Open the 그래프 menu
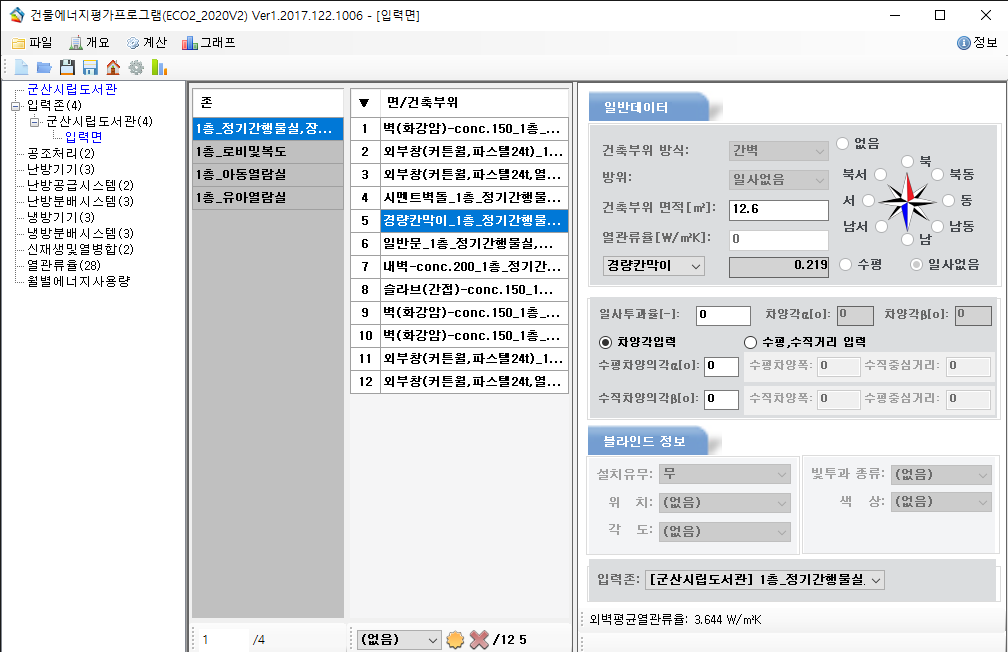The height and width of the screenshot is (652, 1008). 208,43
